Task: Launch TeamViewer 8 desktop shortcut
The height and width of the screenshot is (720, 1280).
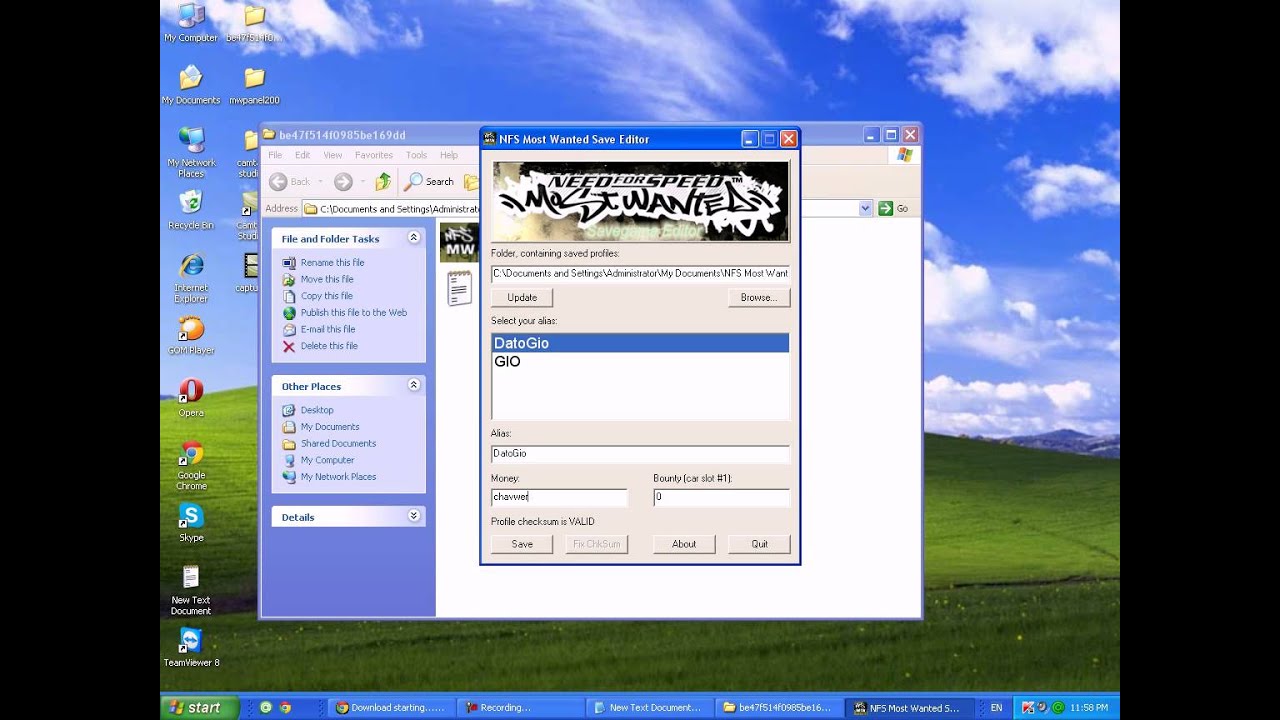Action: tap(191, 647)
